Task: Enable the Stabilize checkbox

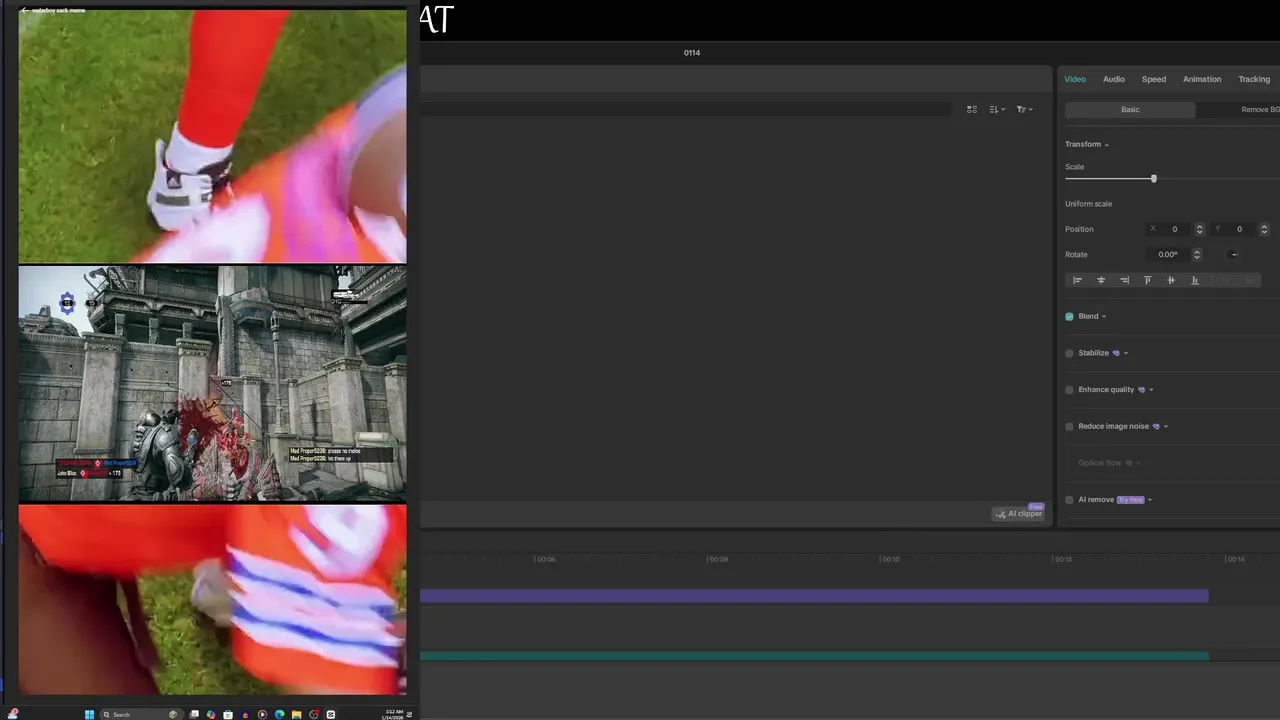Action: (1069, 353)
